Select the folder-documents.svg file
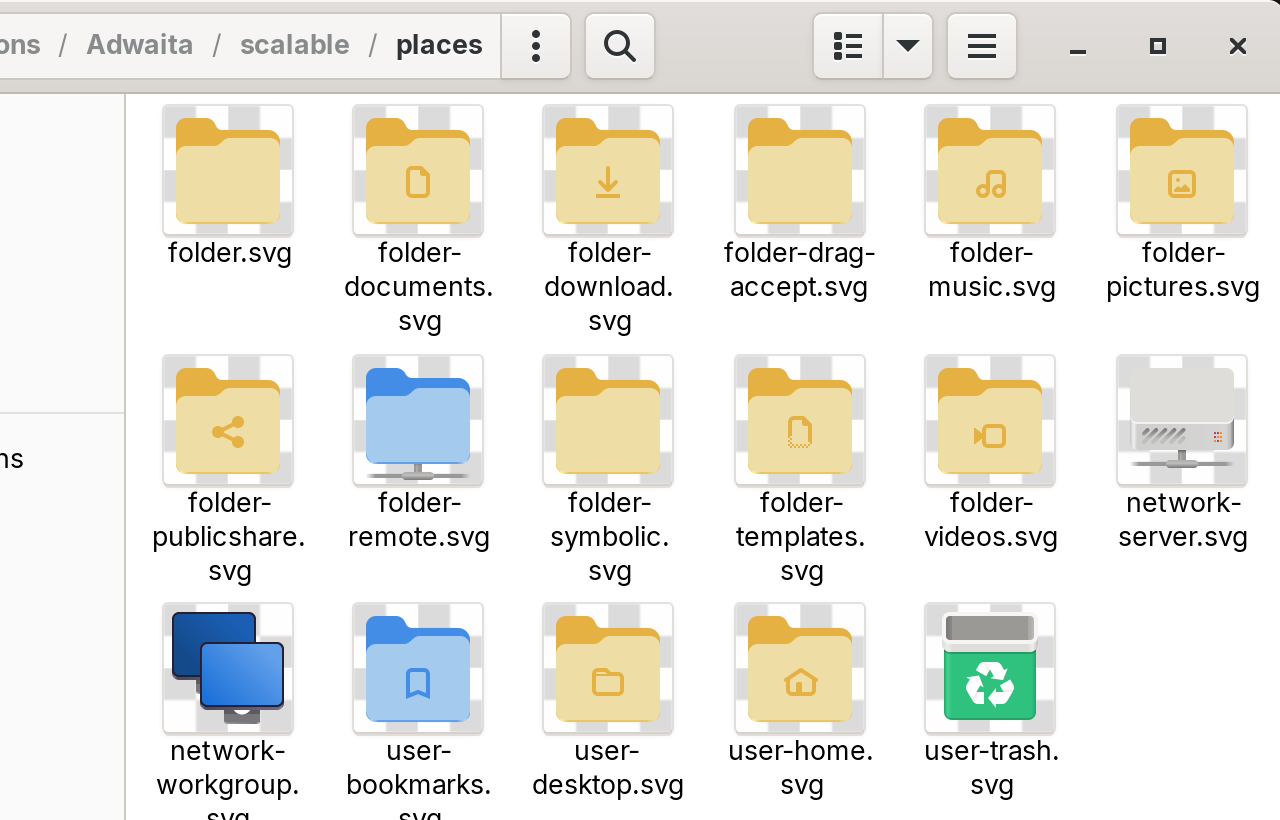The height and width of the screenshot is (820, 1280). click(418, 171)
